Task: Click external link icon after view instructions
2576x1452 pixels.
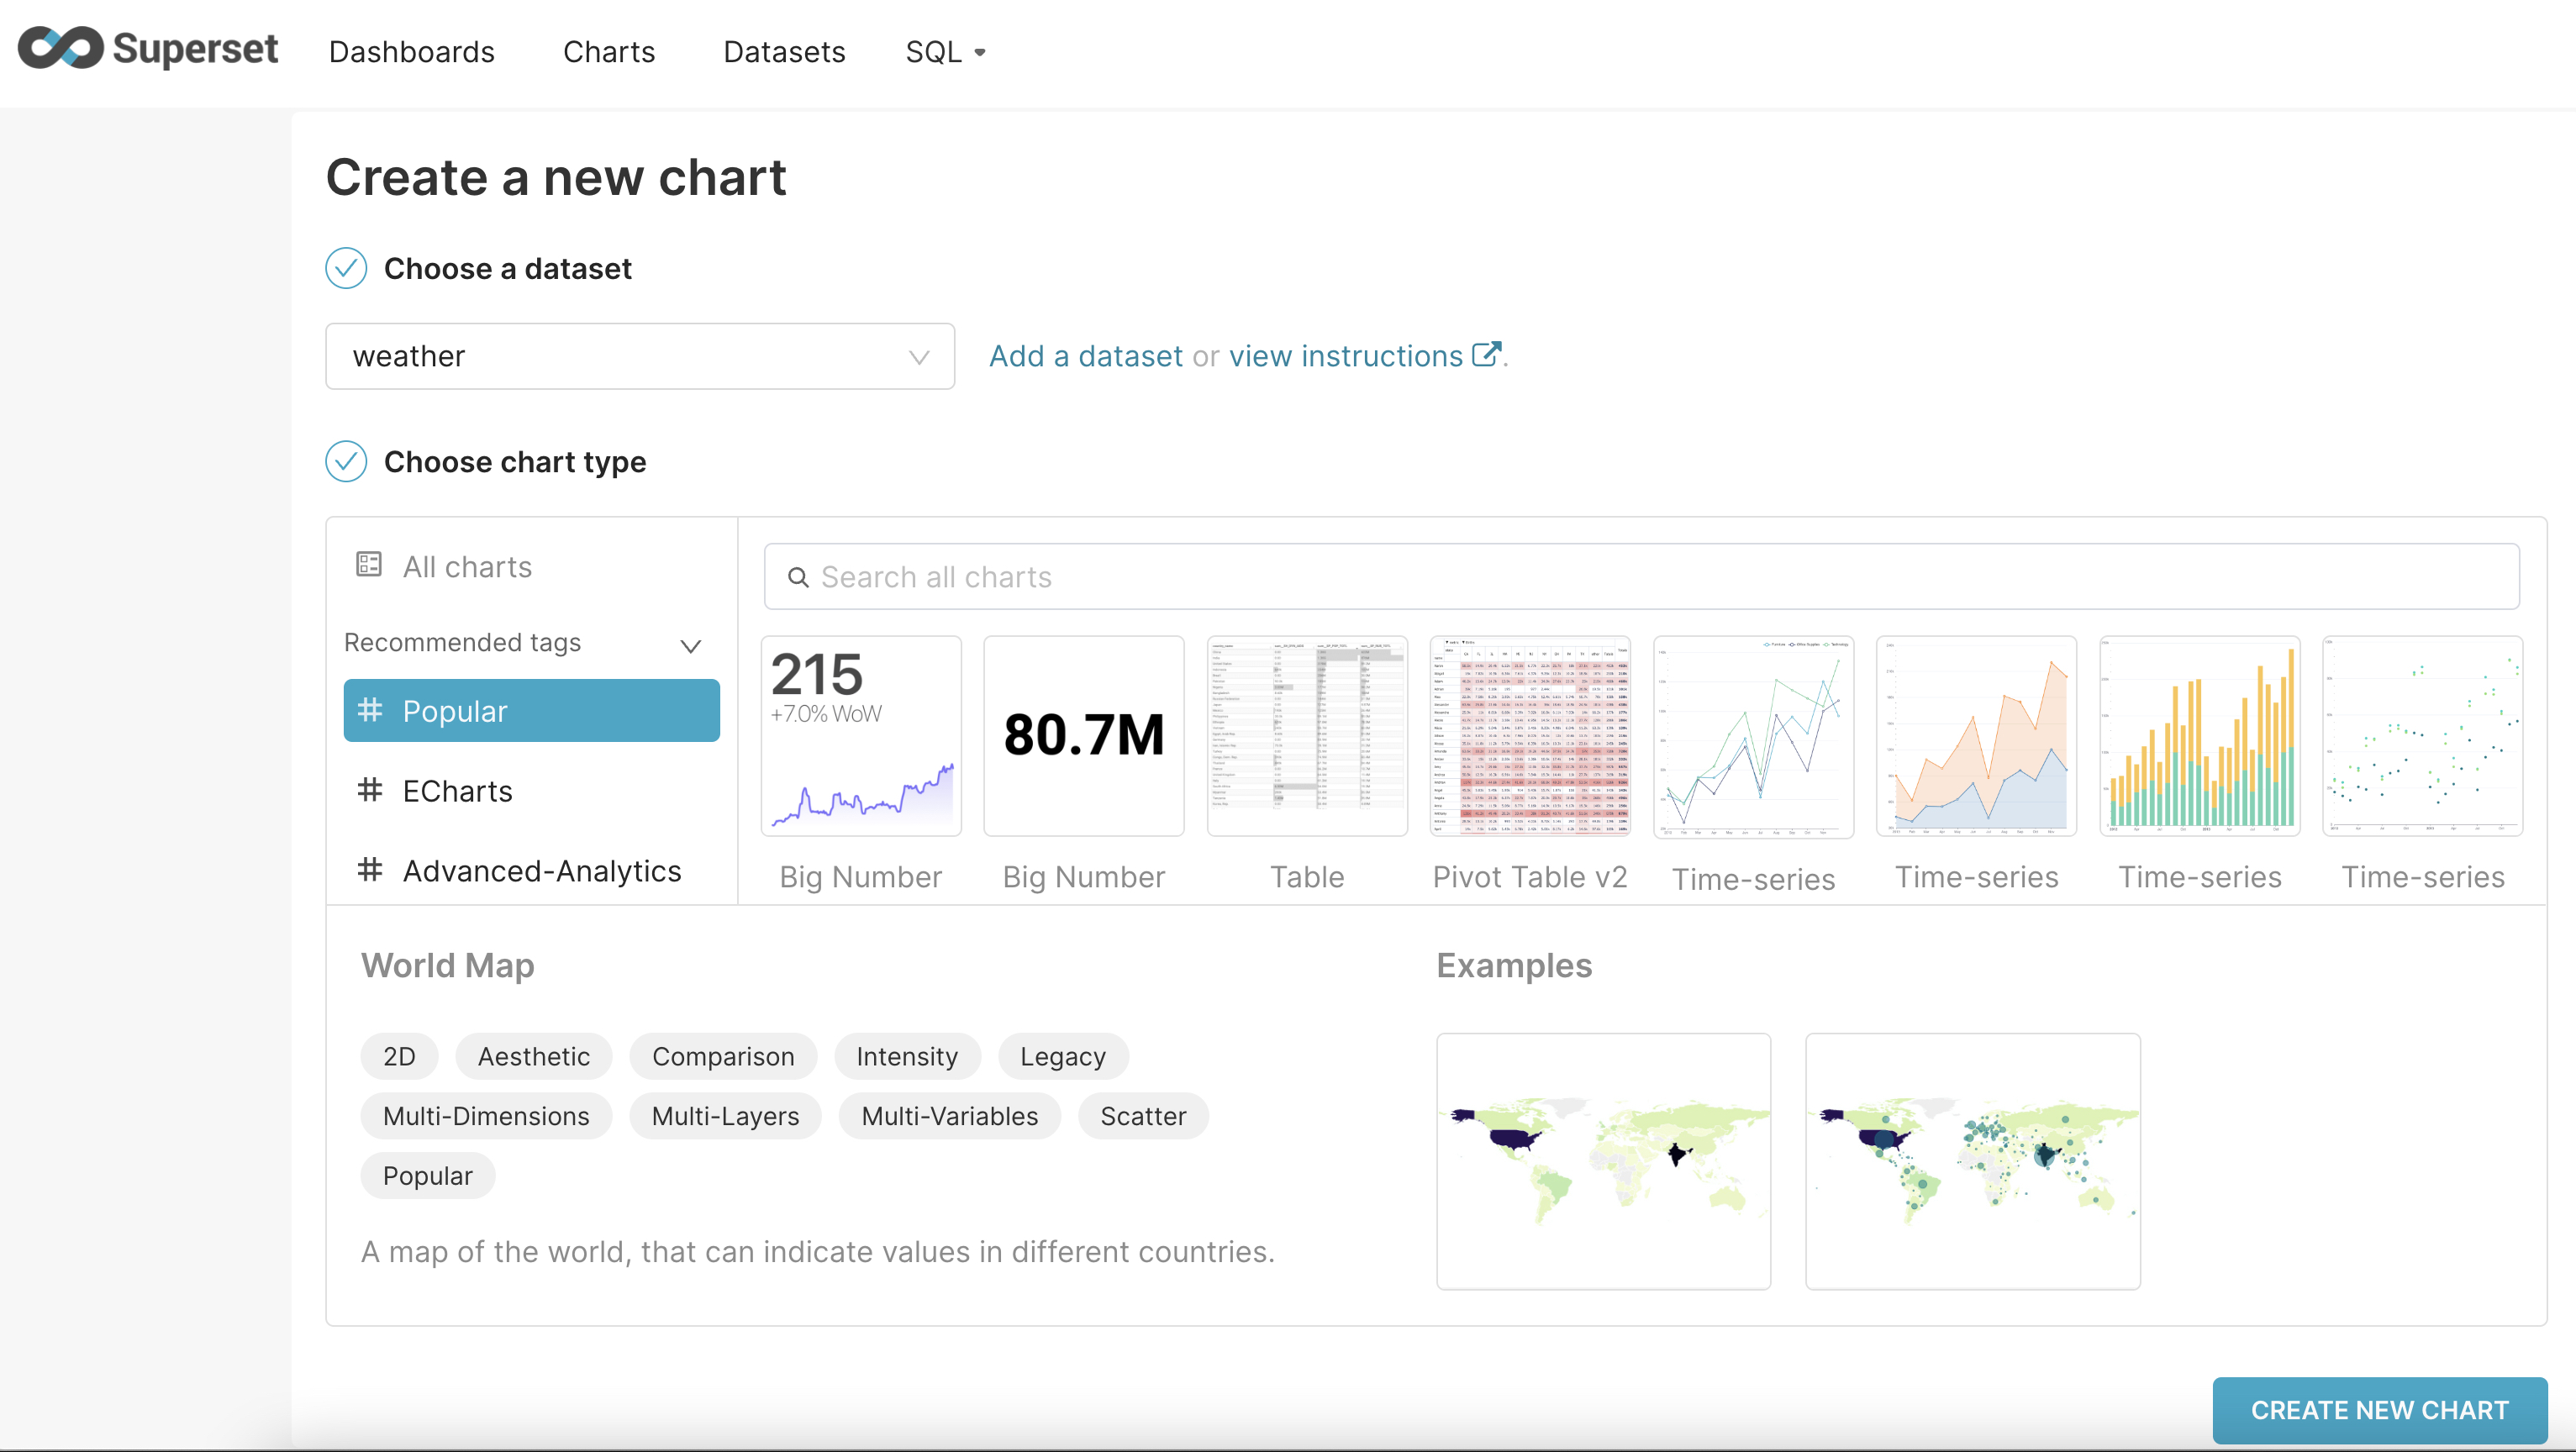Action: (x=1486, y=355)
